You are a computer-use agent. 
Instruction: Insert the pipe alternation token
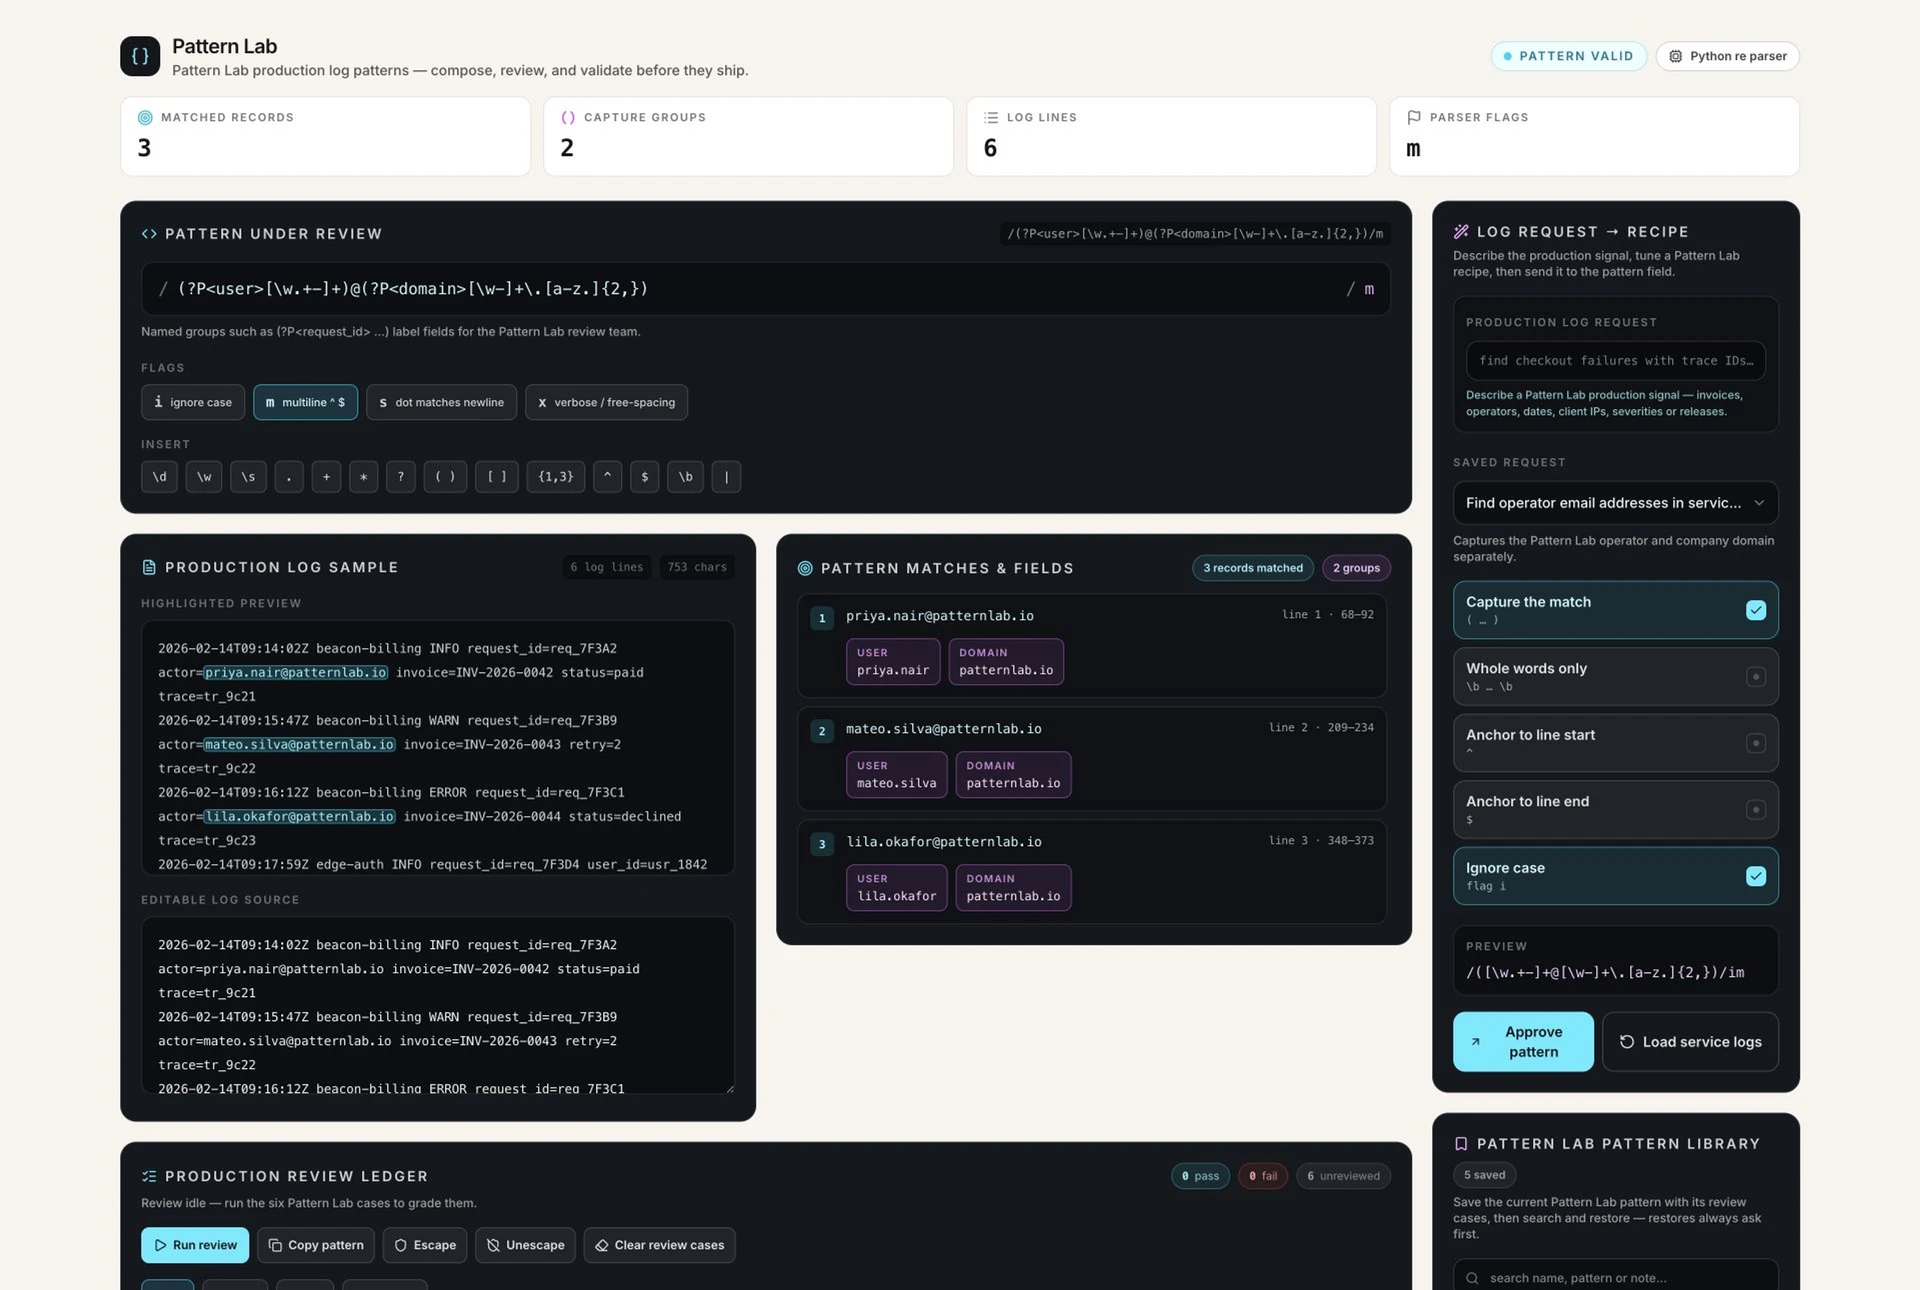coord(726,477)
